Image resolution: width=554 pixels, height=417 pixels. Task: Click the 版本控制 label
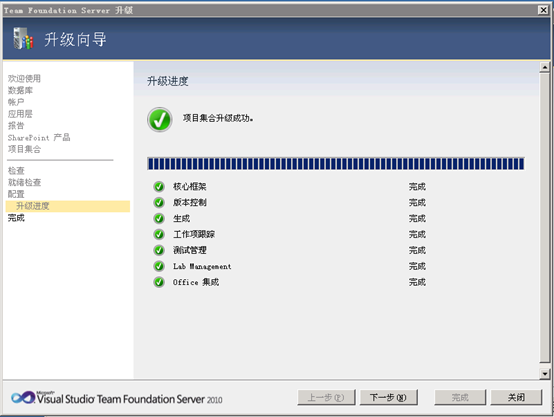coord(190,202)
